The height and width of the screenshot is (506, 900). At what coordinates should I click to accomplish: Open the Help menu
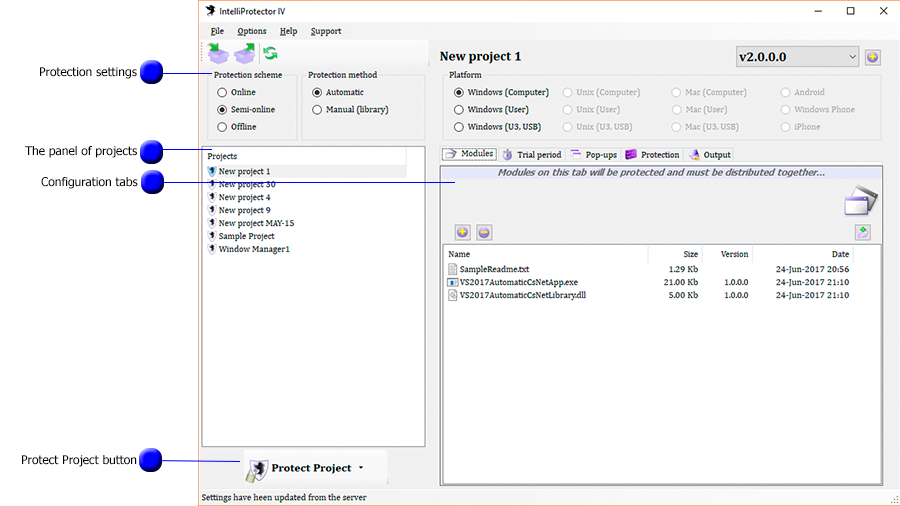[x=288, y=31]
